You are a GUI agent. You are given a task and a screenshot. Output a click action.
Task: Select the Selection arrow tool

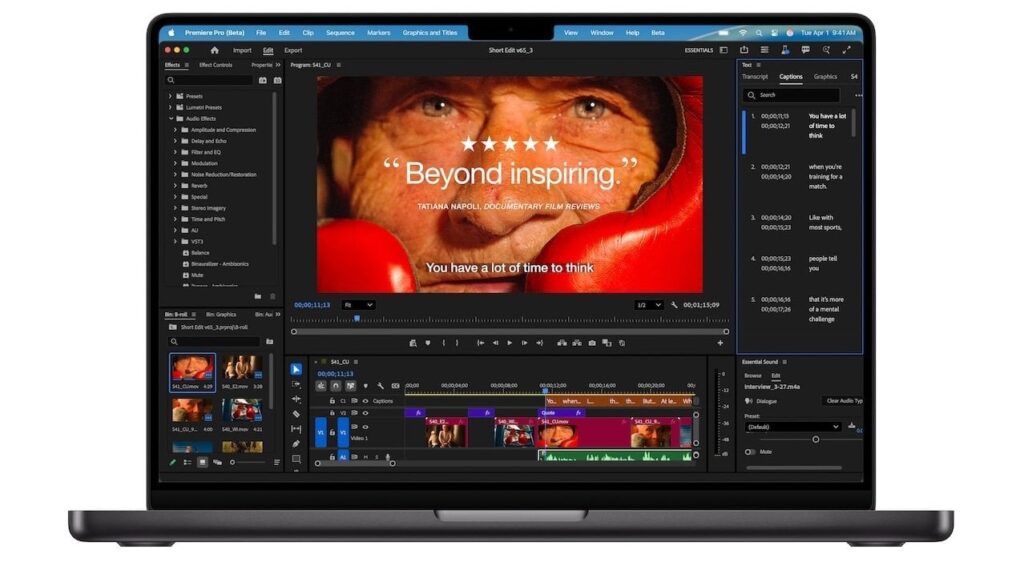[296, 369]
